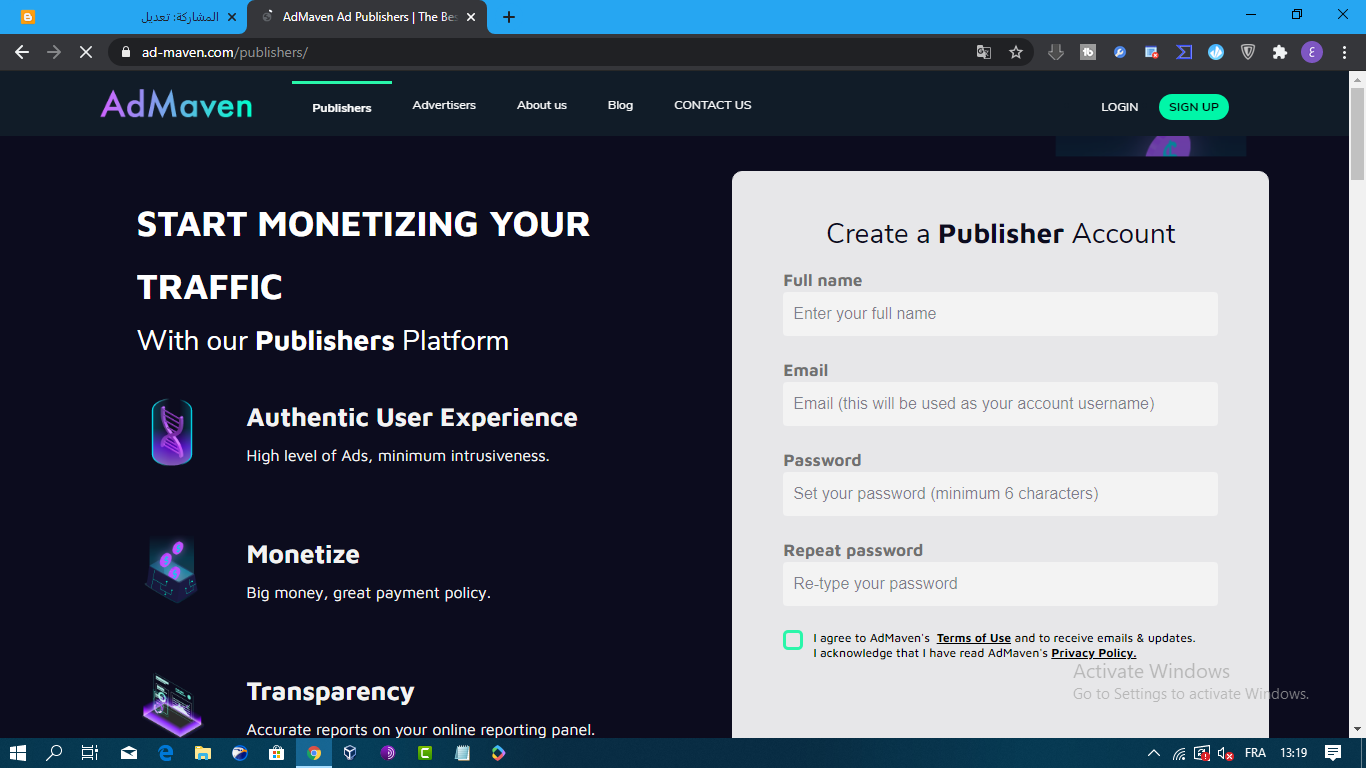
Task: Click the AdMaven logo
Action: (x=176, y=105)
